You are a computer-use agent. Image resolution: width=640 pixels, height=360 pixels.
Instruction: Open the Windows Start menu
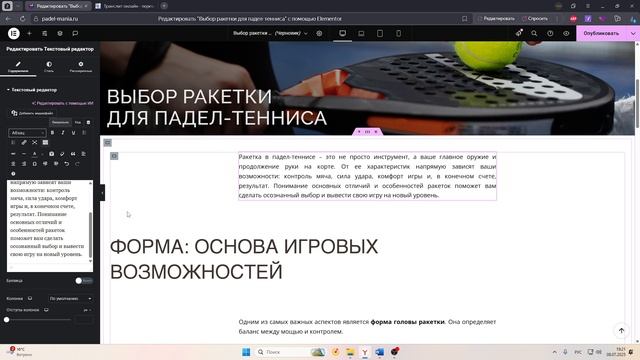tap(246, 352)
